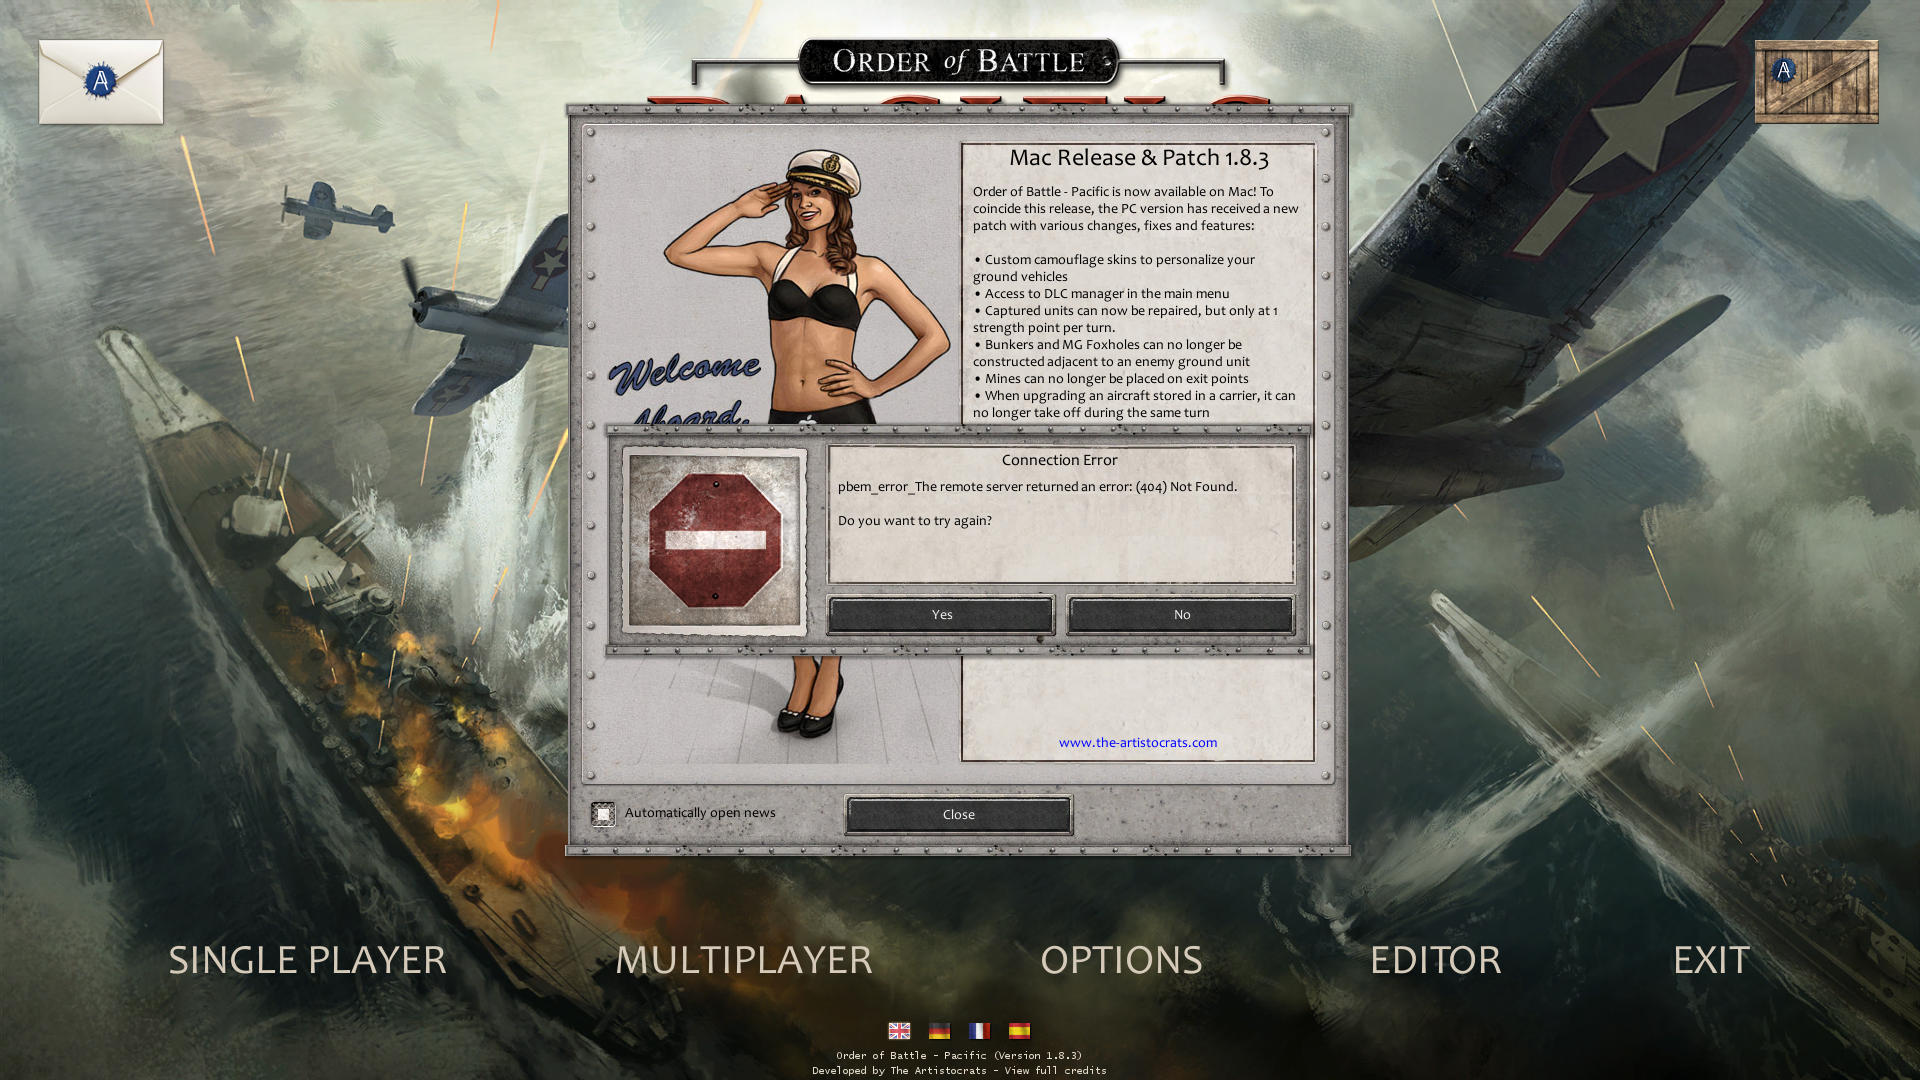This screenshot has width=1920, height=1080.
Task: Click Yes to retry connection
Action: [x=941, y=615]
